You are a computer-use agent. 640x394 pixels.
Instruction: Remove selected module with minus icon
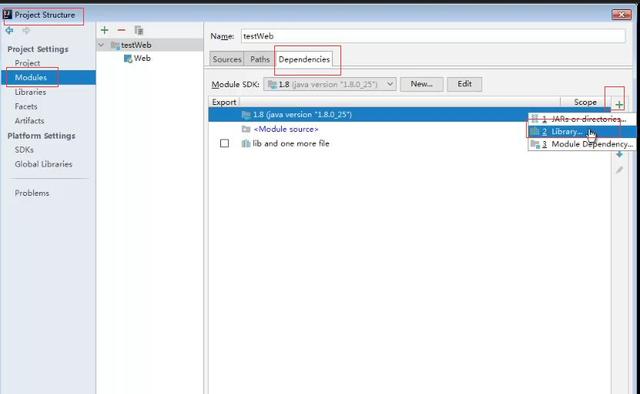121,30
